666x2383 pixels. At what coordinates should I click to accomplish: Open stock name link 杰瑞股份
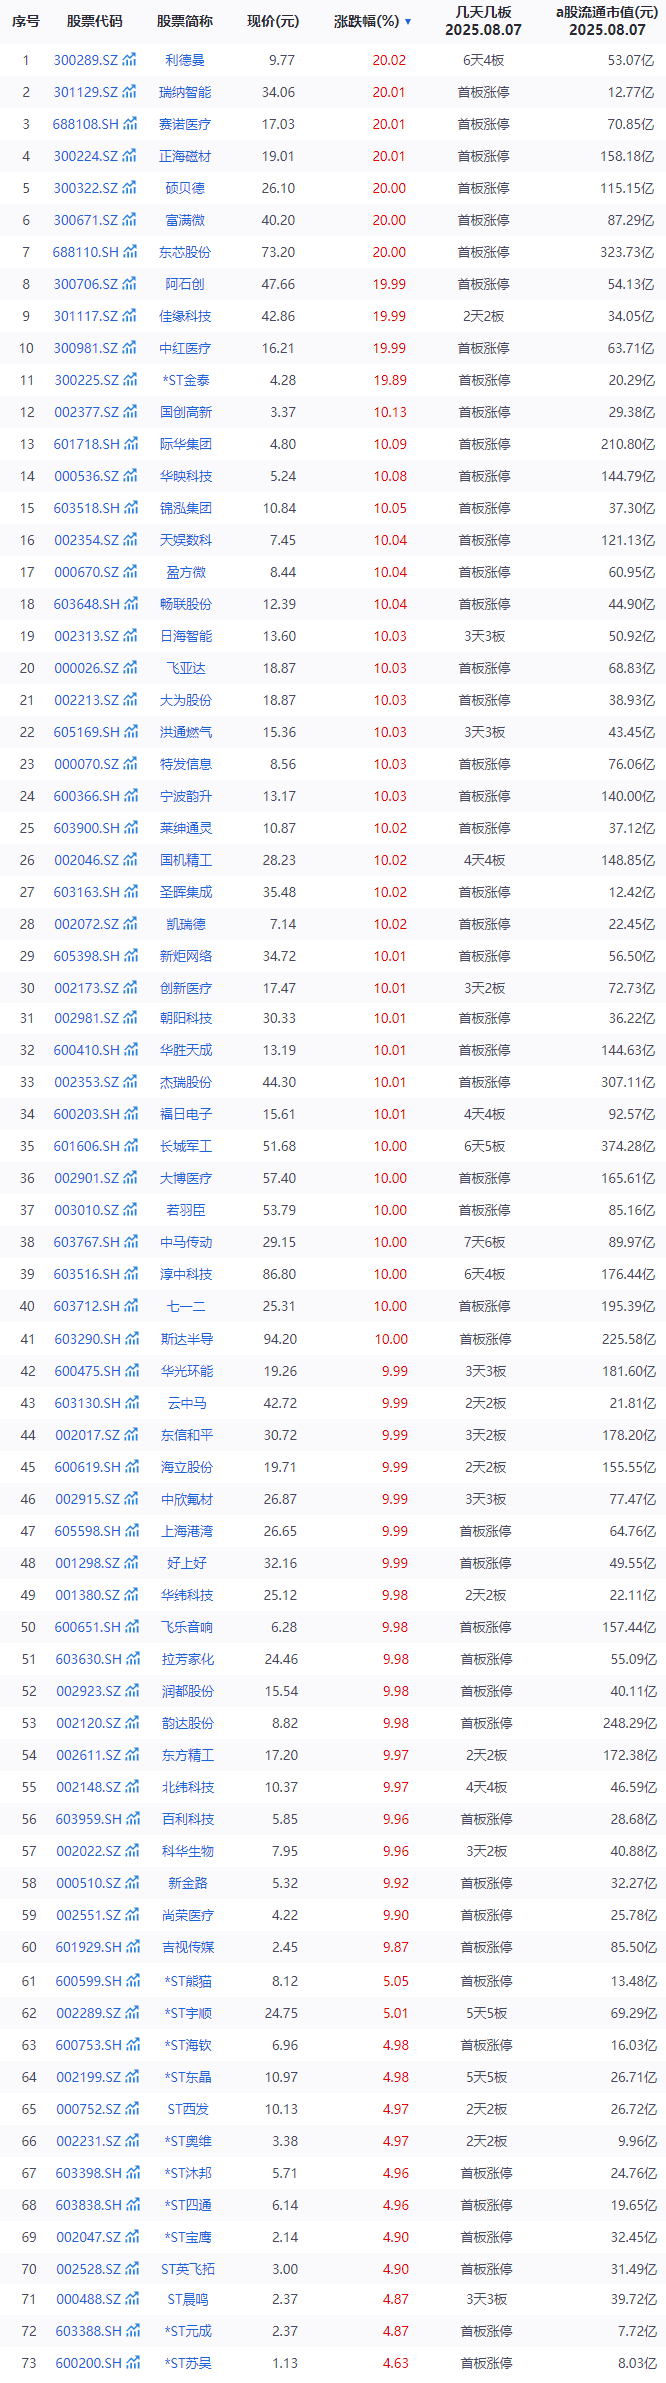pyautogui.click(x=186, y=1082)
